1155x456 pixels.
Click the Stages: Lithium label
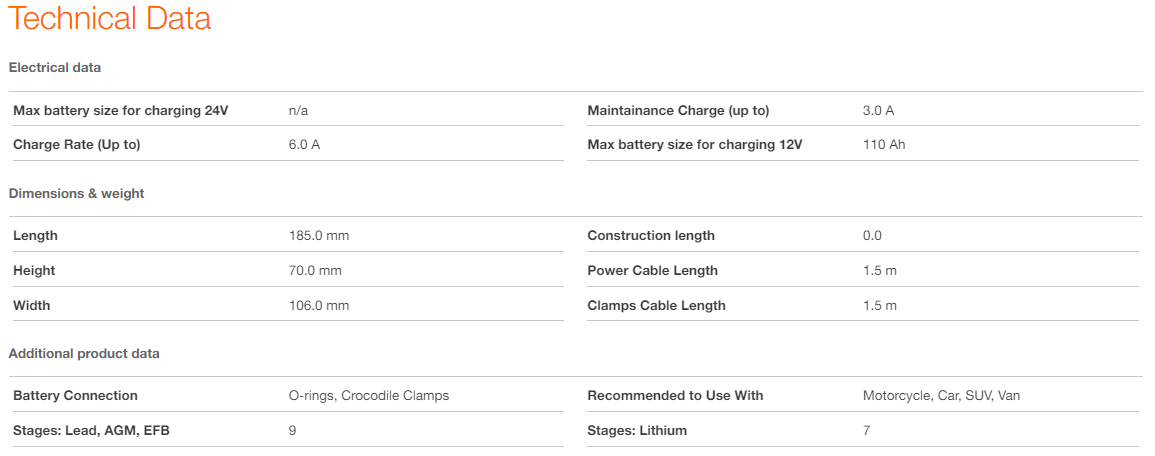(x=637, y=431)
